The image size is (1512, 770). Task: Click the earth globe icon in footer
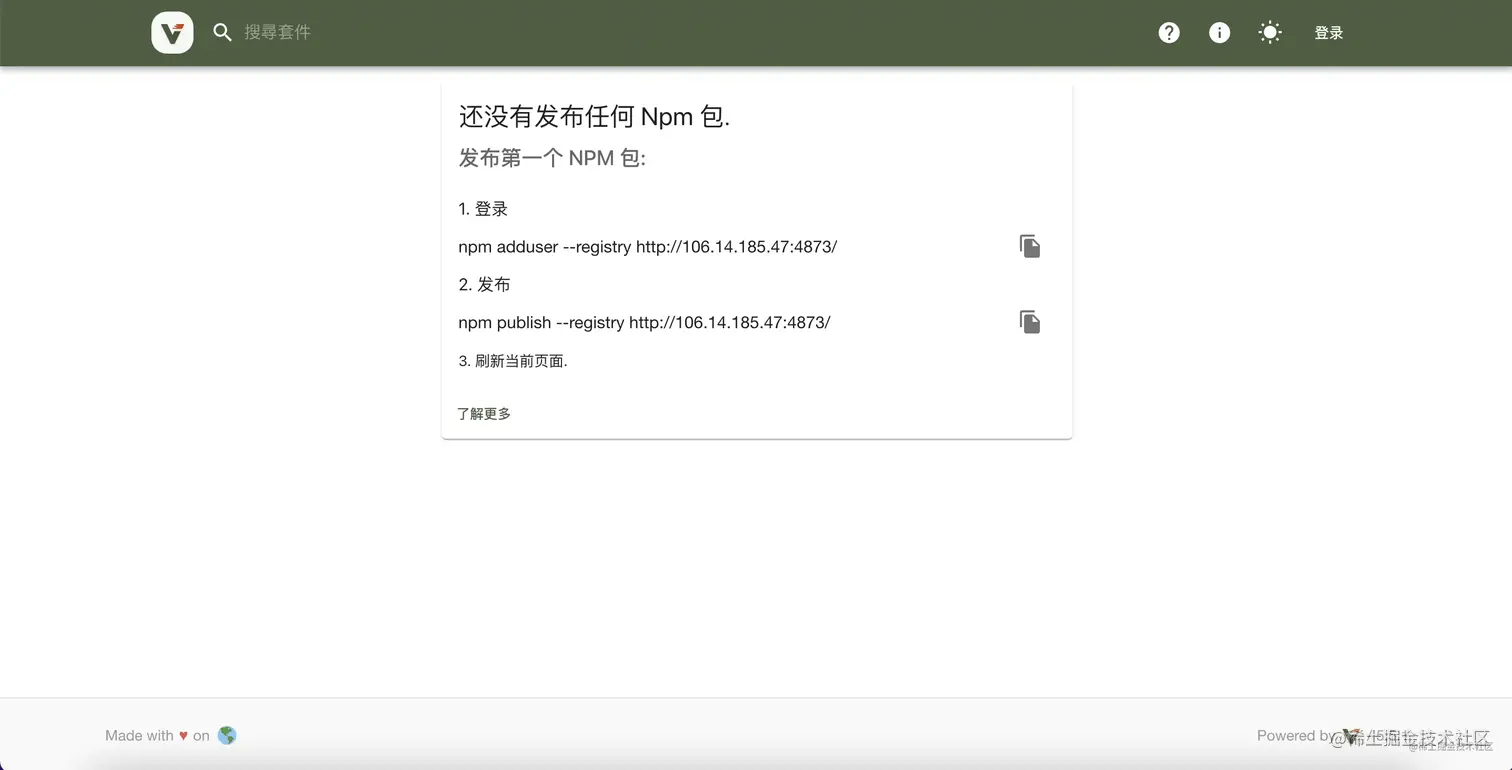click(227, 735)
